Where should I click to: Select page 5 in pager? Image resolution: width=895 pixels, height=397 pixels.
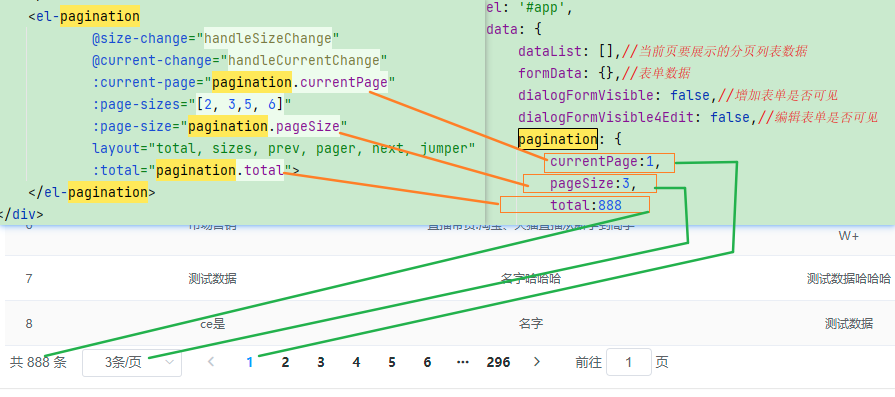point(392,362)
